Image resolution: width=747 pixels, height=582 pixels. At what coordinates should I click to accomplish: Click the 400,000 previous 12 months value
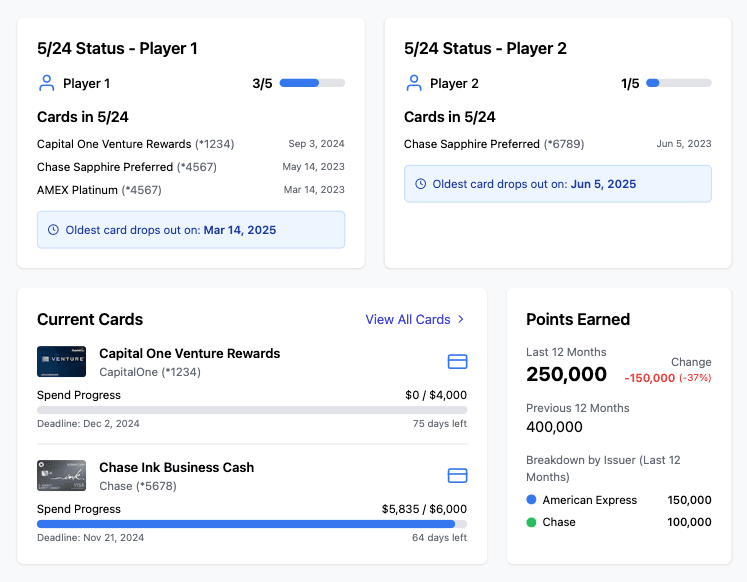click(554, 427)
